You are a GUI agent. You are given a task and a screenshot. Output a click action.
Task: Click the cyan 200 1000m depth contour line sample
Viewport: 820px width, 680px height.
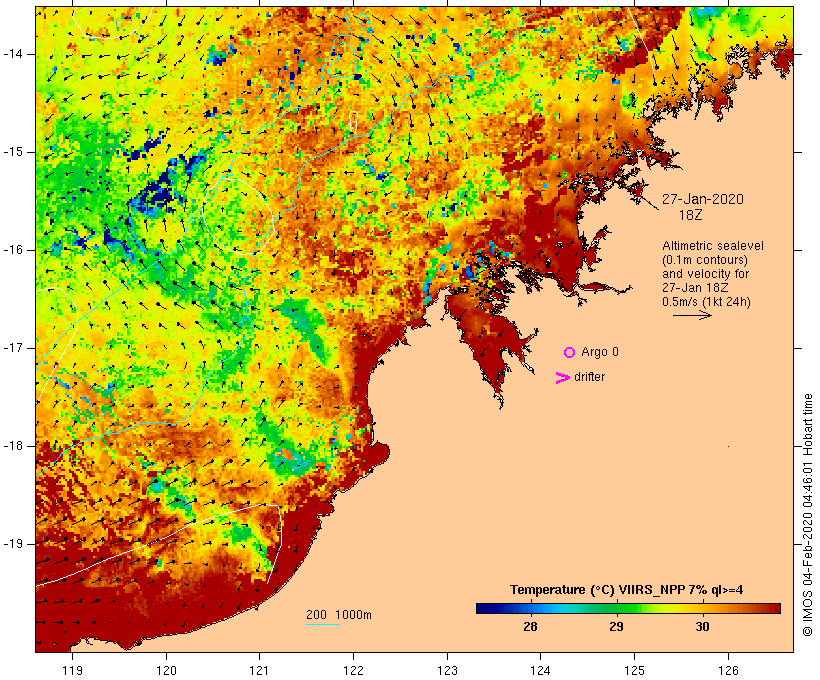click(x=323, y=624)
